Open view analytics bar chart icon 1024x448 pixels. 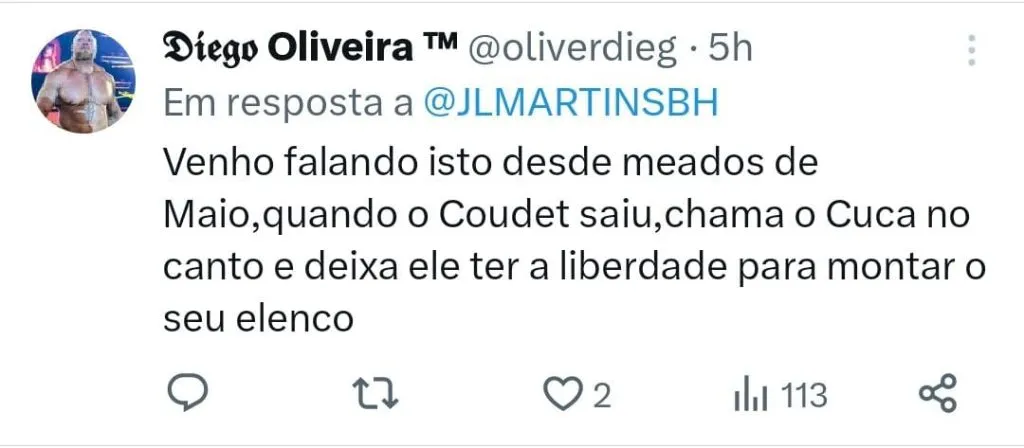click(750, 396)
